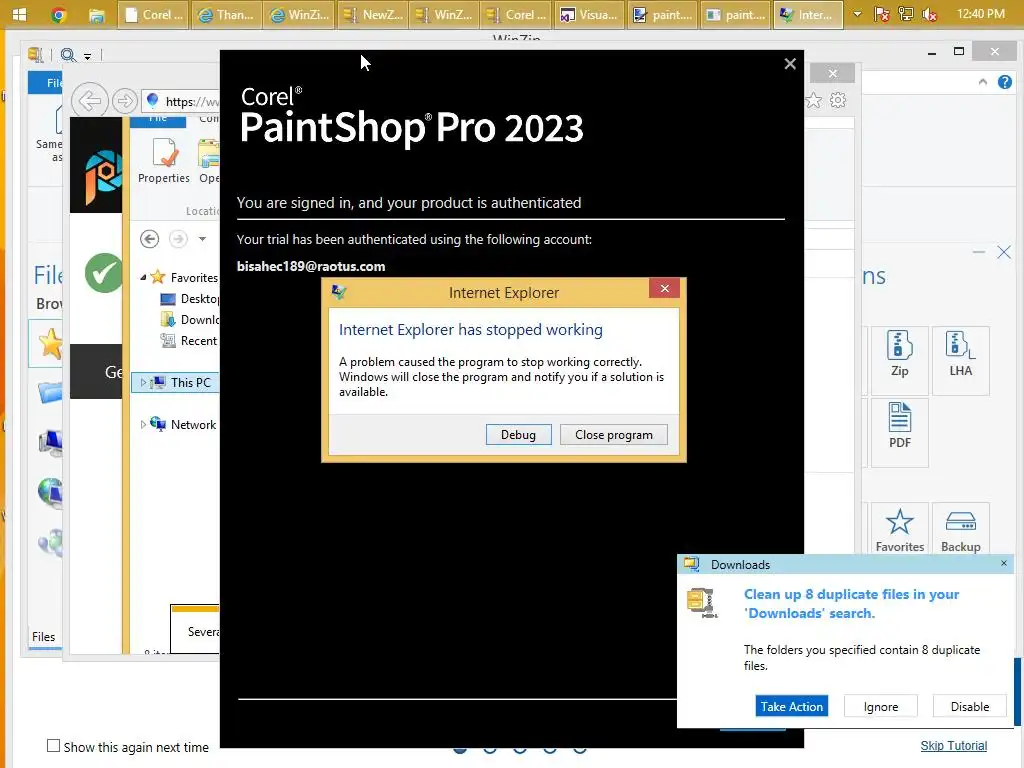The height and width of the screenshot is (768, 1024).
Task: Open recent locations dropdown in file dialog
Action: point(202,239)
